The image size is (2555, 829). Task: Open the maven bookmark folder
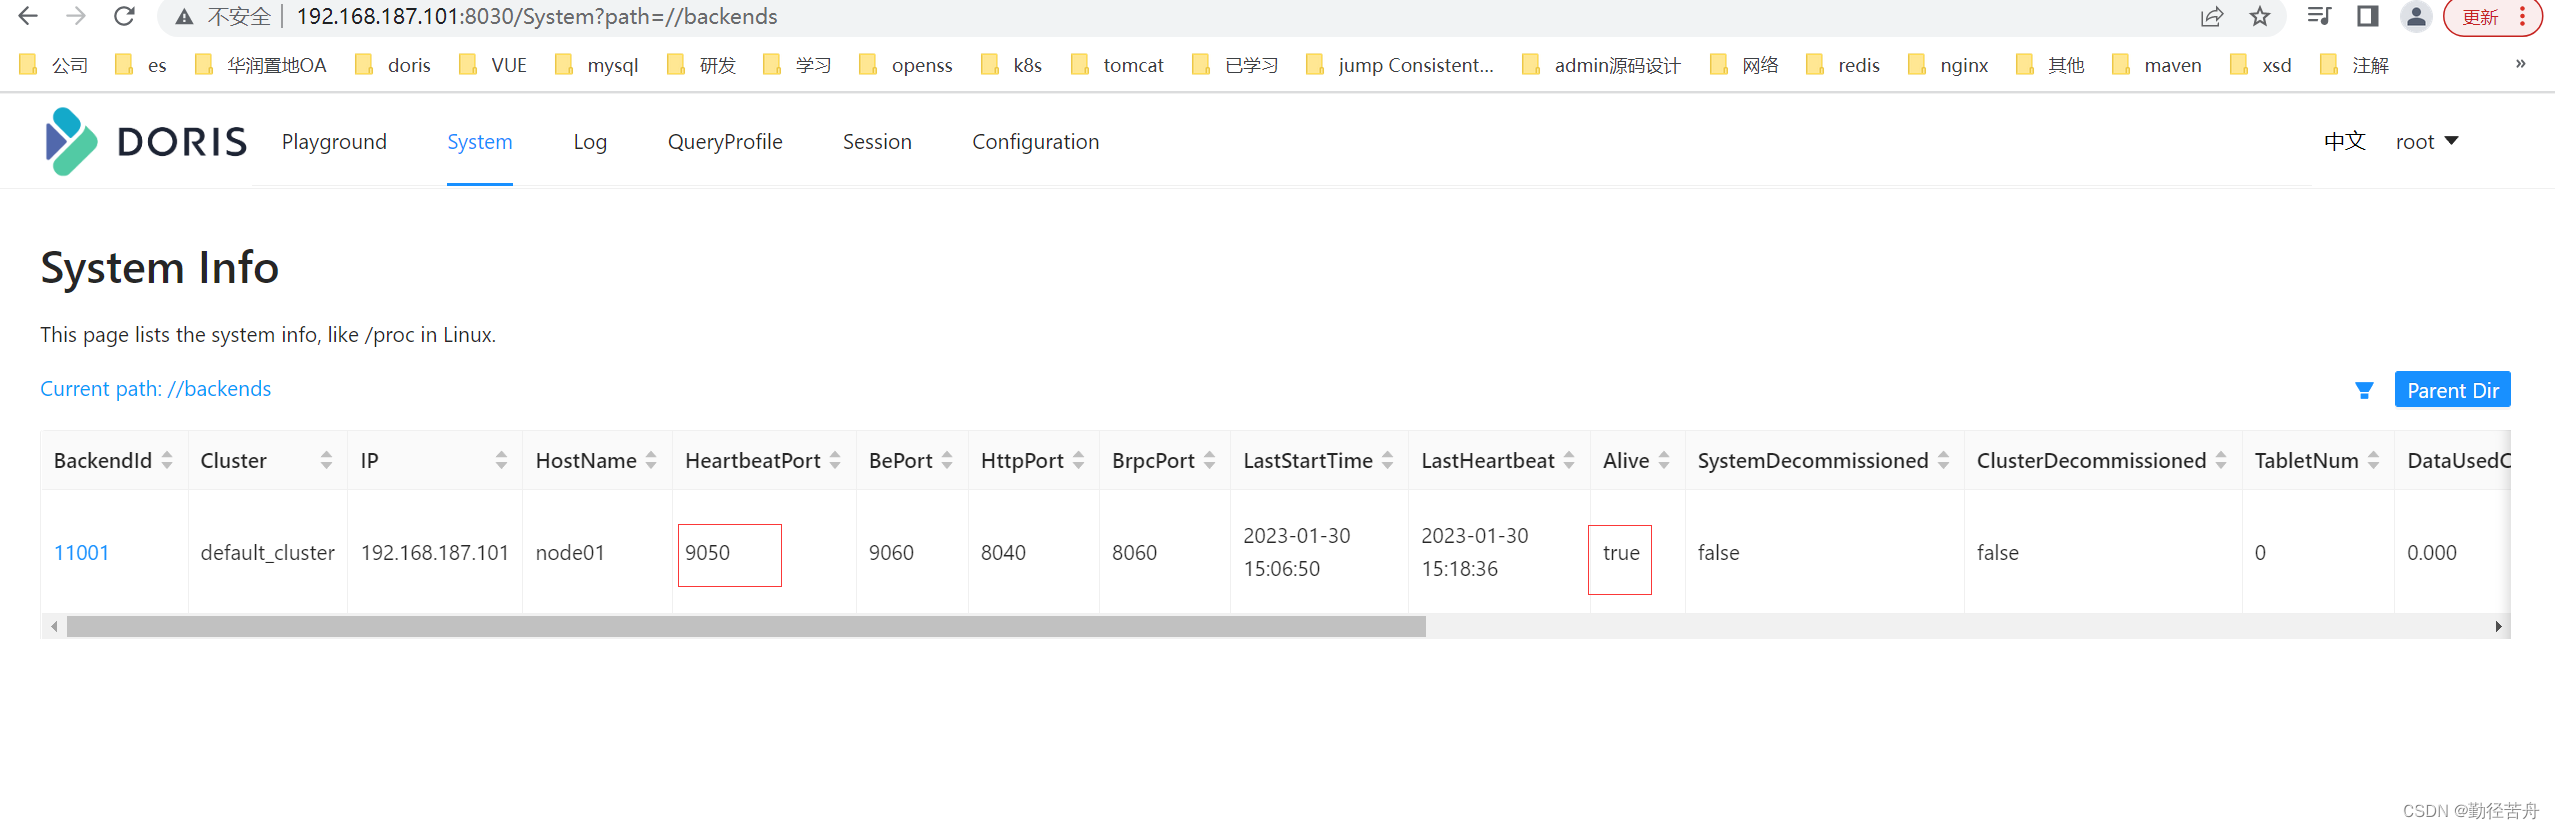coord(2157,65)
